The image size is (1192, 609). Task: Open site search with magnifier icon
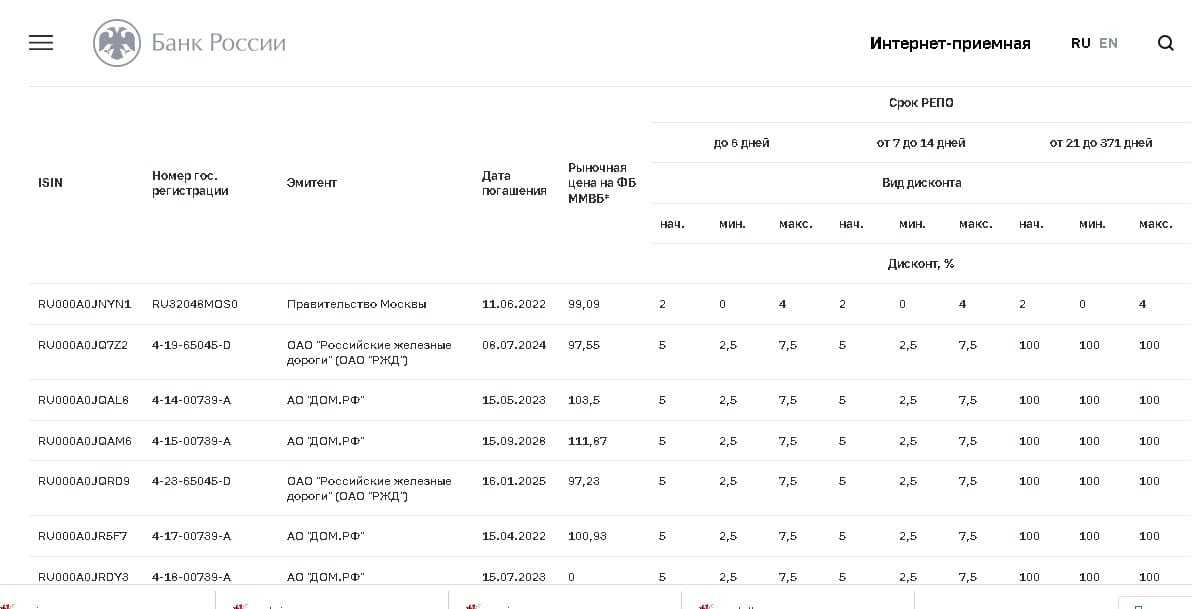coord(1165,43)
